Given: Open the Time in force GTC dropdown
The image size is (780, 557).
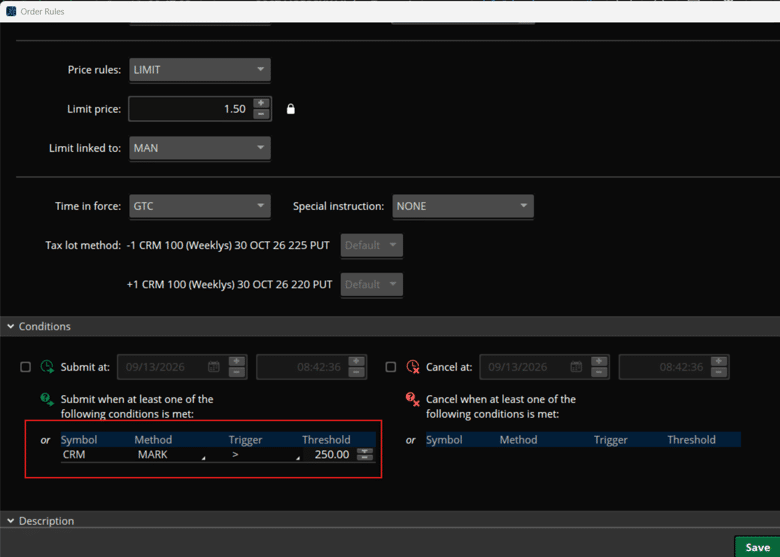Looking at the screenshot, I should tap(200, 206).
